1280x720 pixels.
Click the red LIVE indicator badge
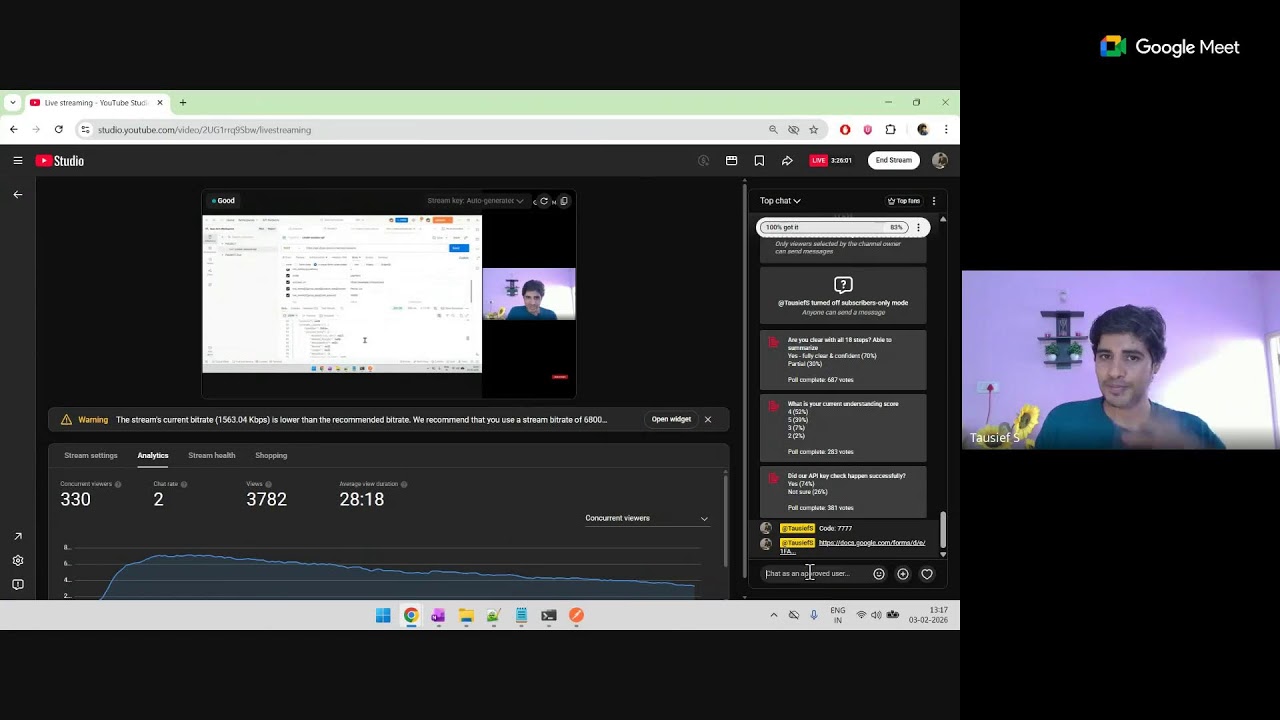click(x=819, y=160)
